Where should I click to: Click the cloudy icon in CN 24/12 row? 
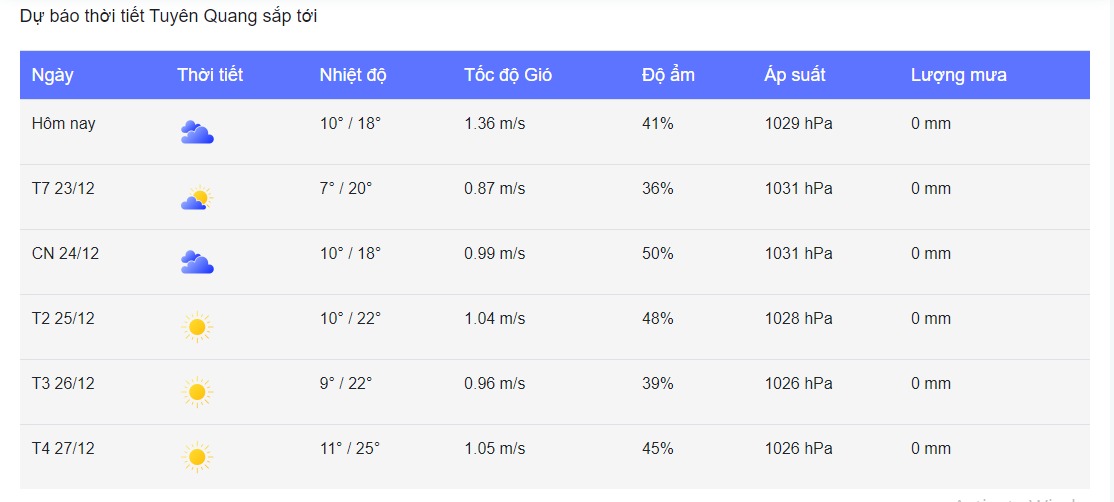(197, 262)
